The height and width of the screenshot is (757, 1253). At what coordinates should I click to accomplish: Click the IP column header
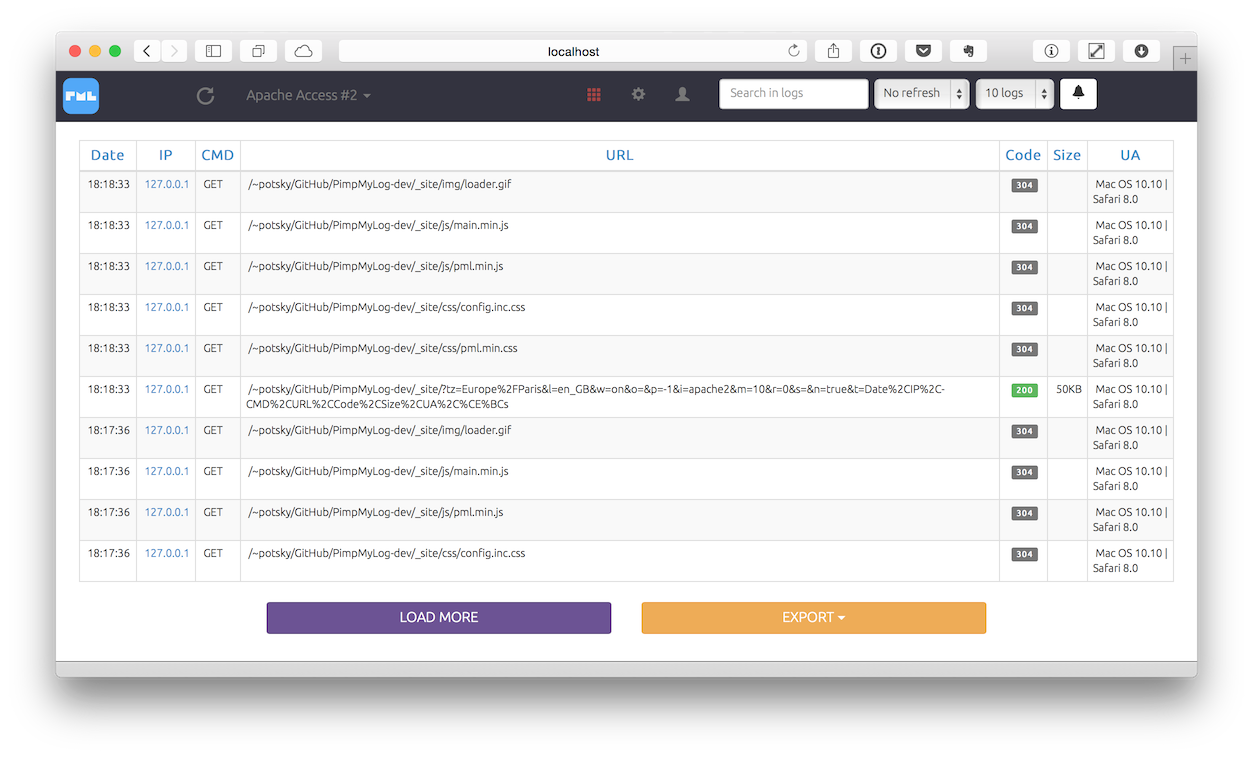[166, 155]
